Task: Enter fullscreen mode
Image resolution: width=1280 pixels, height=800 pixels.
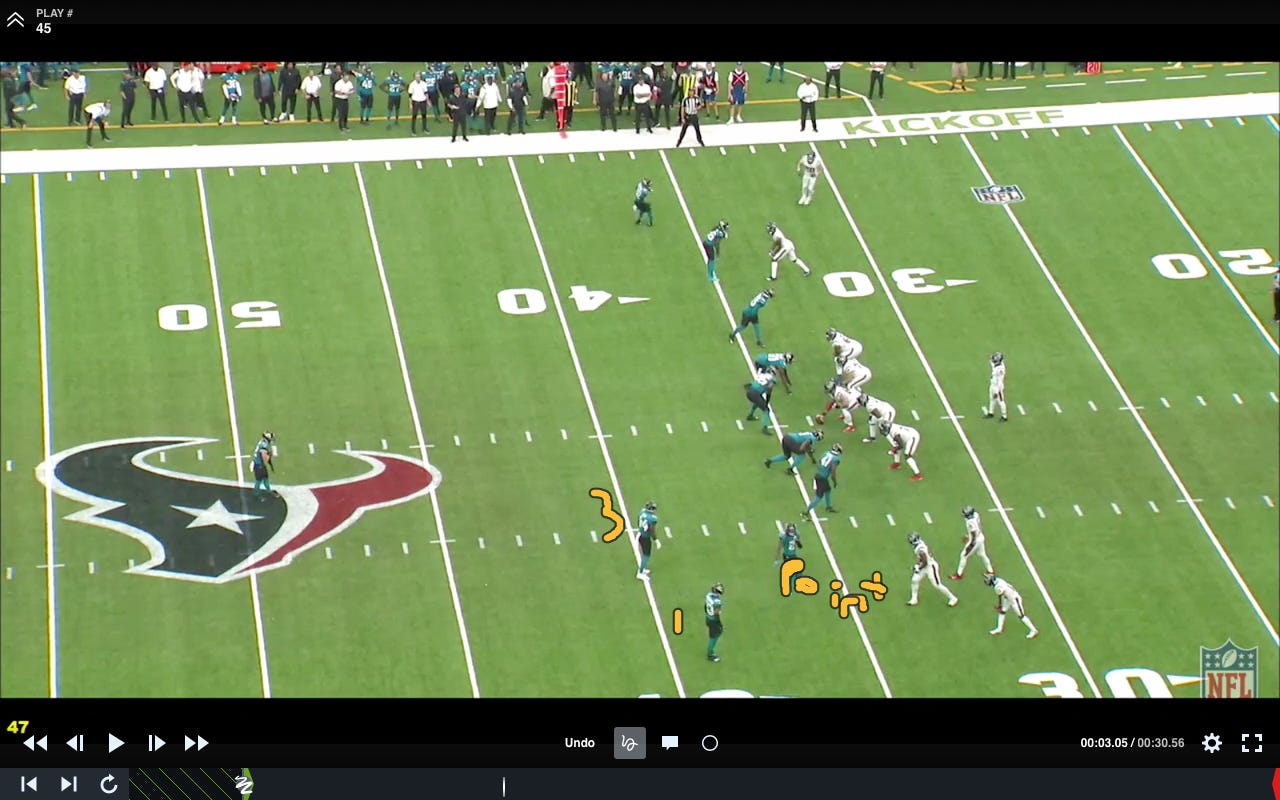Action: pyautogui.click(x=1252, y=743)
